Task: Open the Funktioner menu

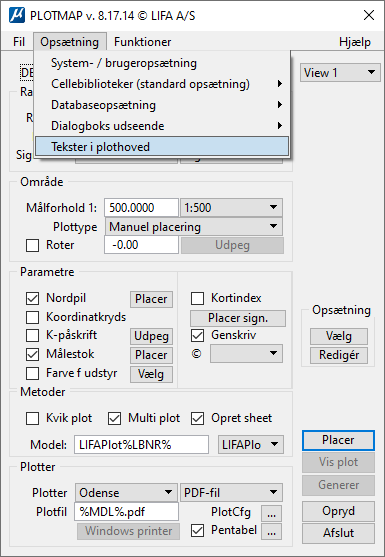Action: (x=142, y=42)
